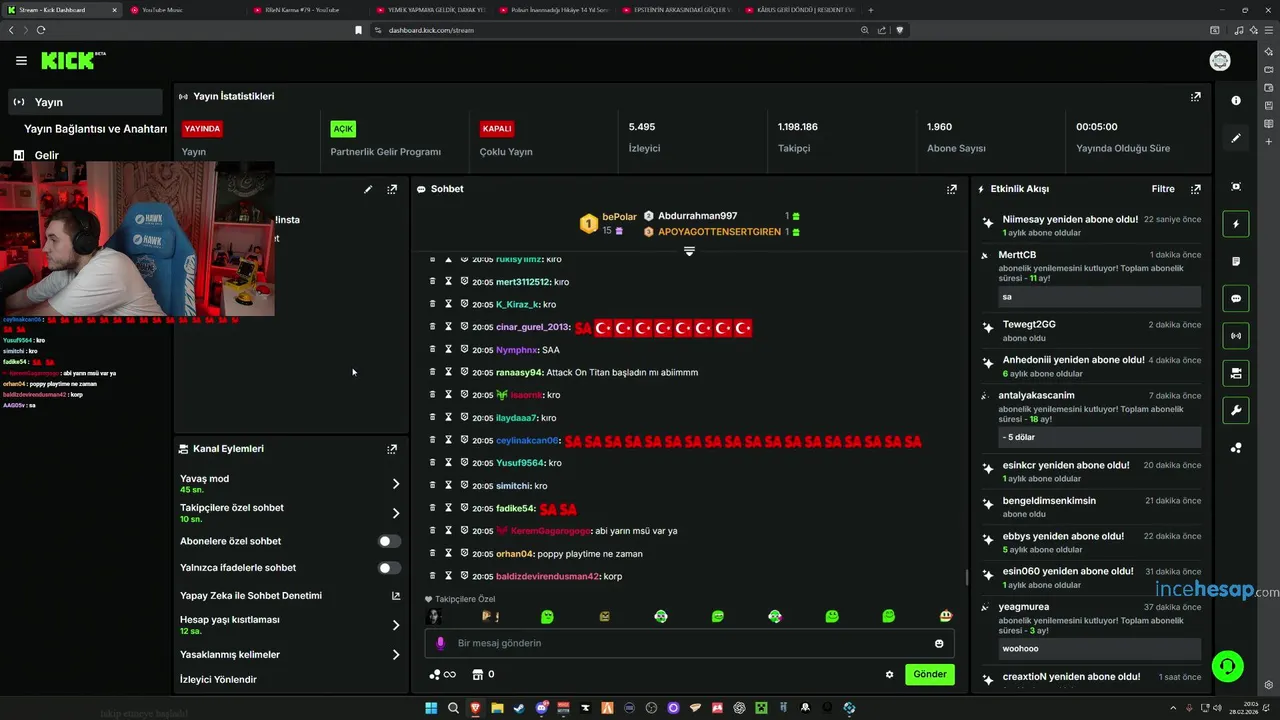Image resolution: width=1280 pixels, height=720 pixels.
Task: Open the Filtre option in Etkinlik Akışı
Action: [1163, 189]
